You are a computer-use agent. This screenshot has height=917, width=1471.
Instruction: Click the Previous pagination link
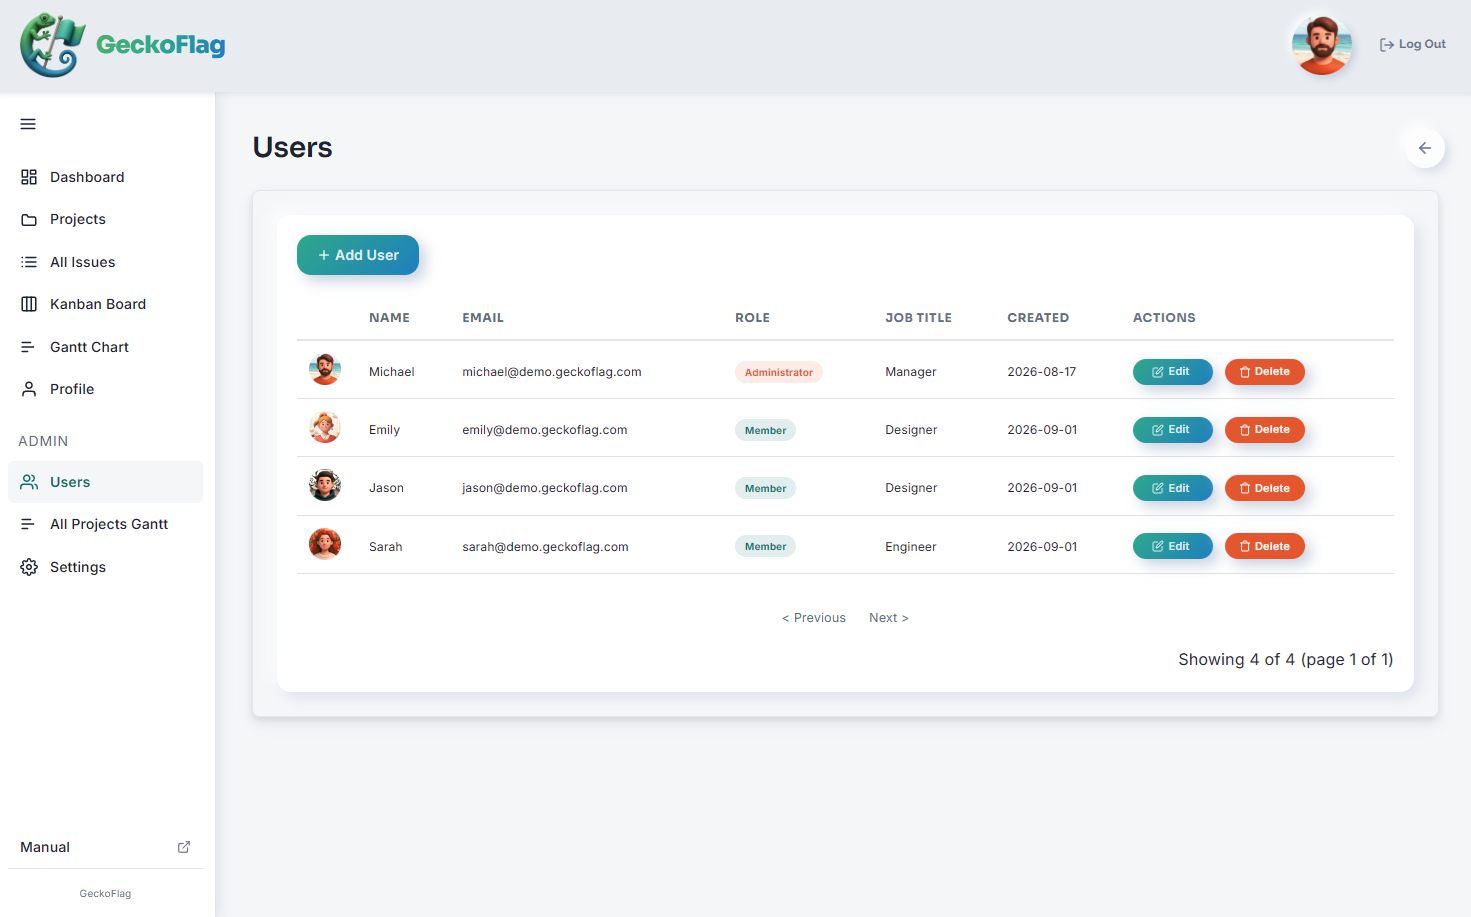(x=814, y=618)
